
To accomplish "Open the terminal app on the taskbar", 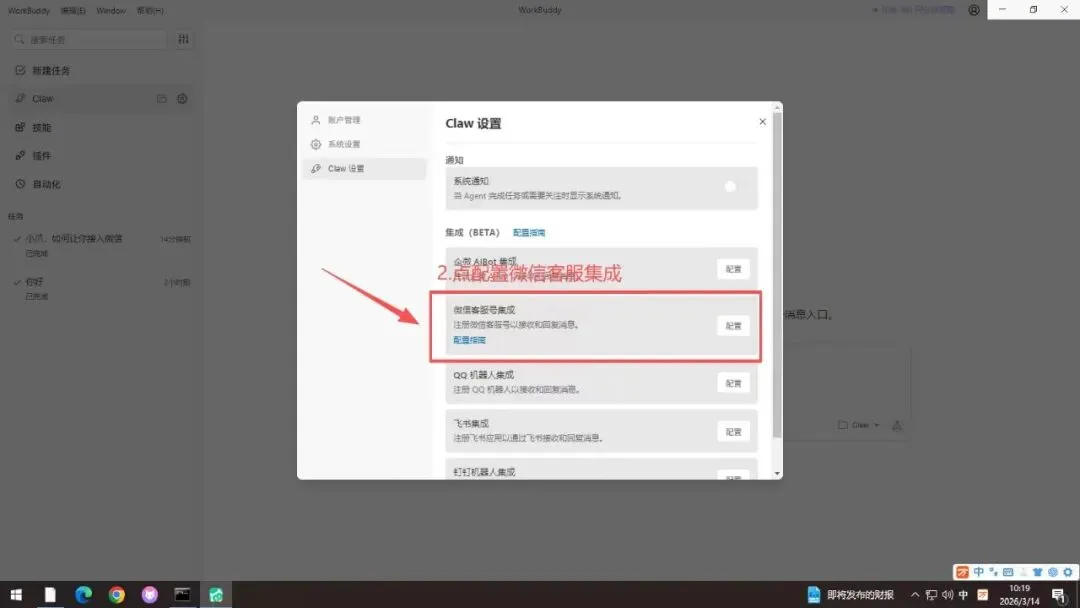I will [183, 594].
